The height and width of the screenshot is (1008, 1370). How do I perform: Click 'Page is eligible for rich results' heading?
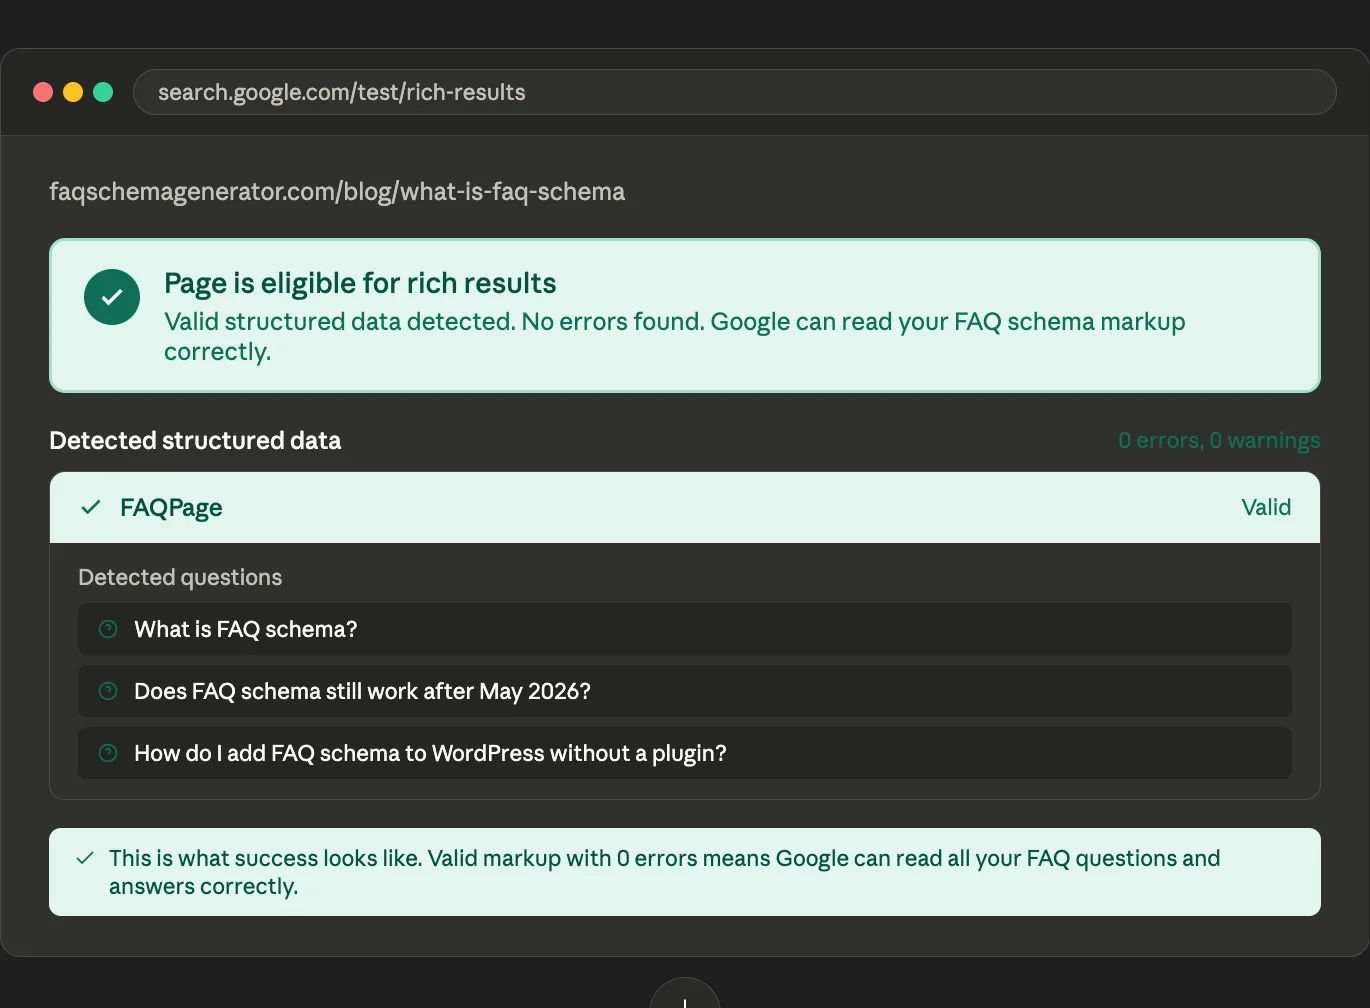[360, 283]
